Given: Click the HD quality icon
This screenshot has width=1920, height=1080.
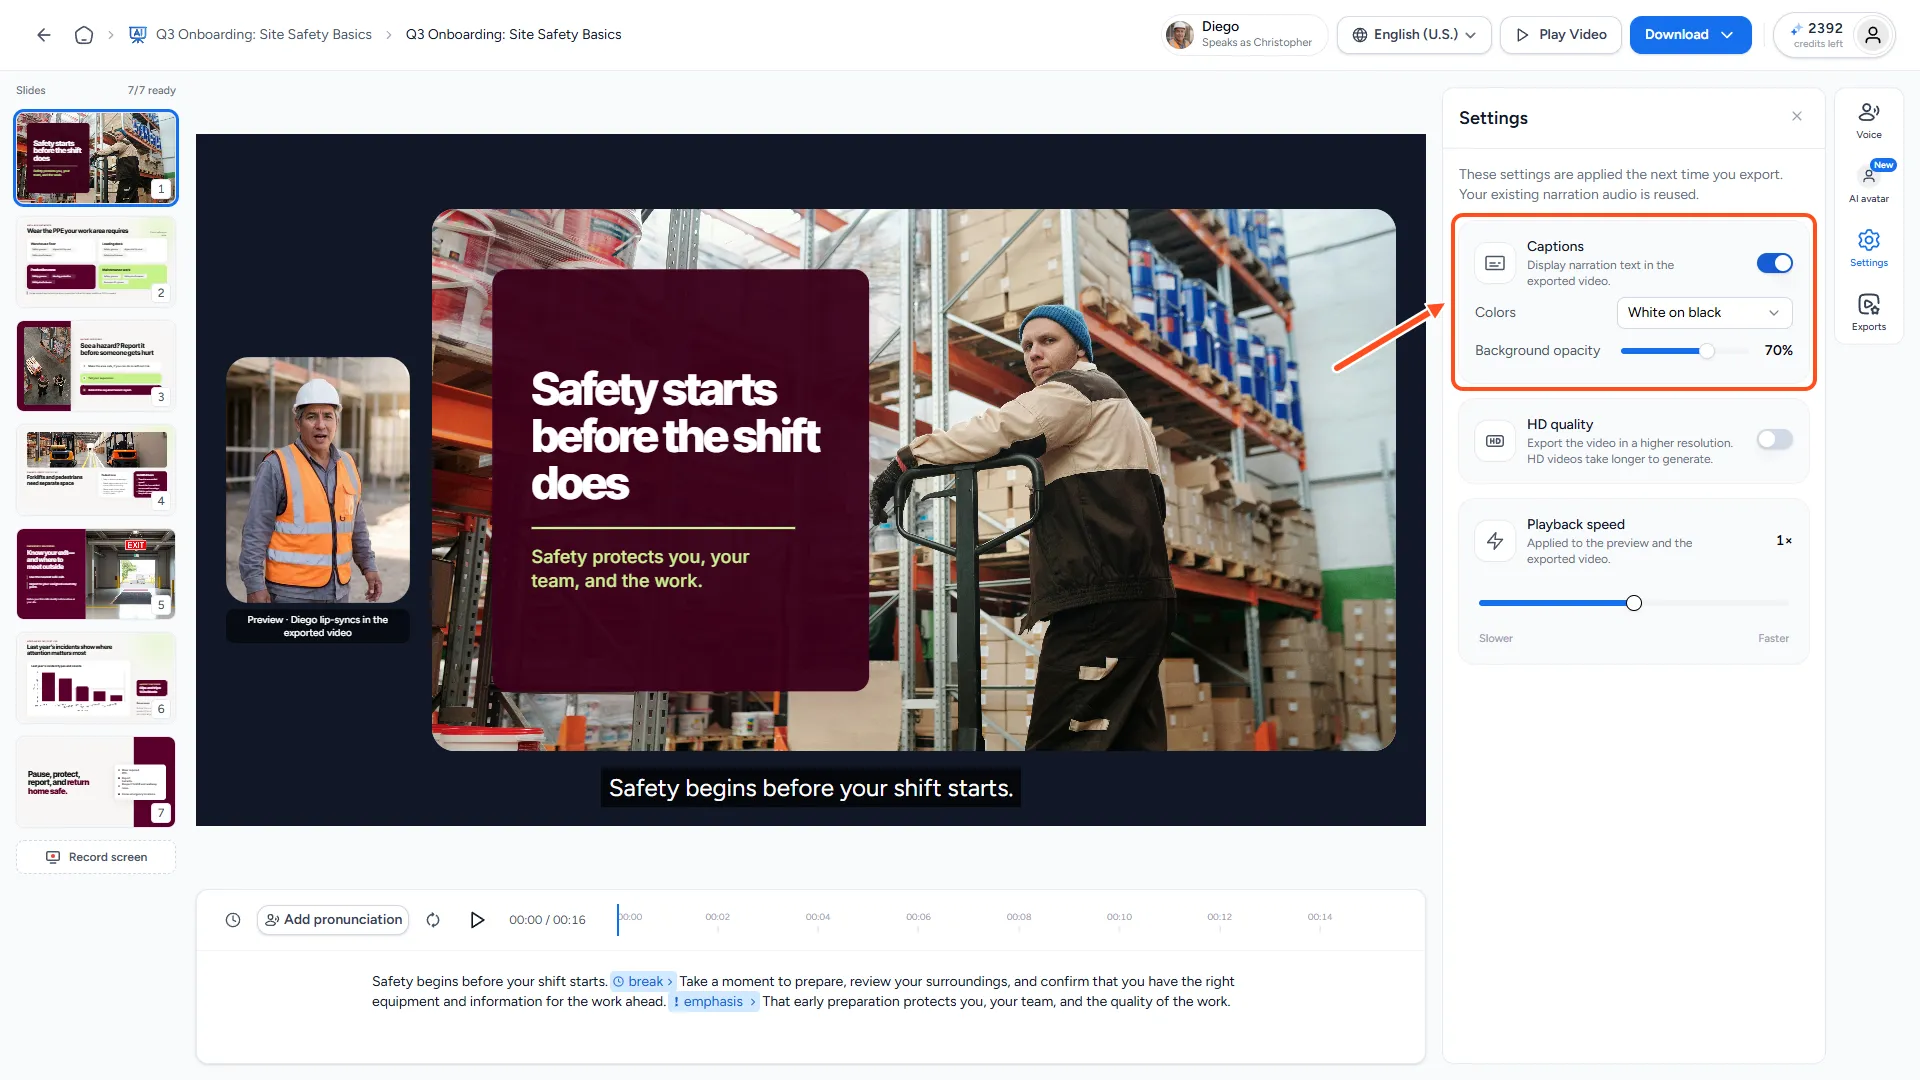Looking at the screenshot, I should [1495, 441].
